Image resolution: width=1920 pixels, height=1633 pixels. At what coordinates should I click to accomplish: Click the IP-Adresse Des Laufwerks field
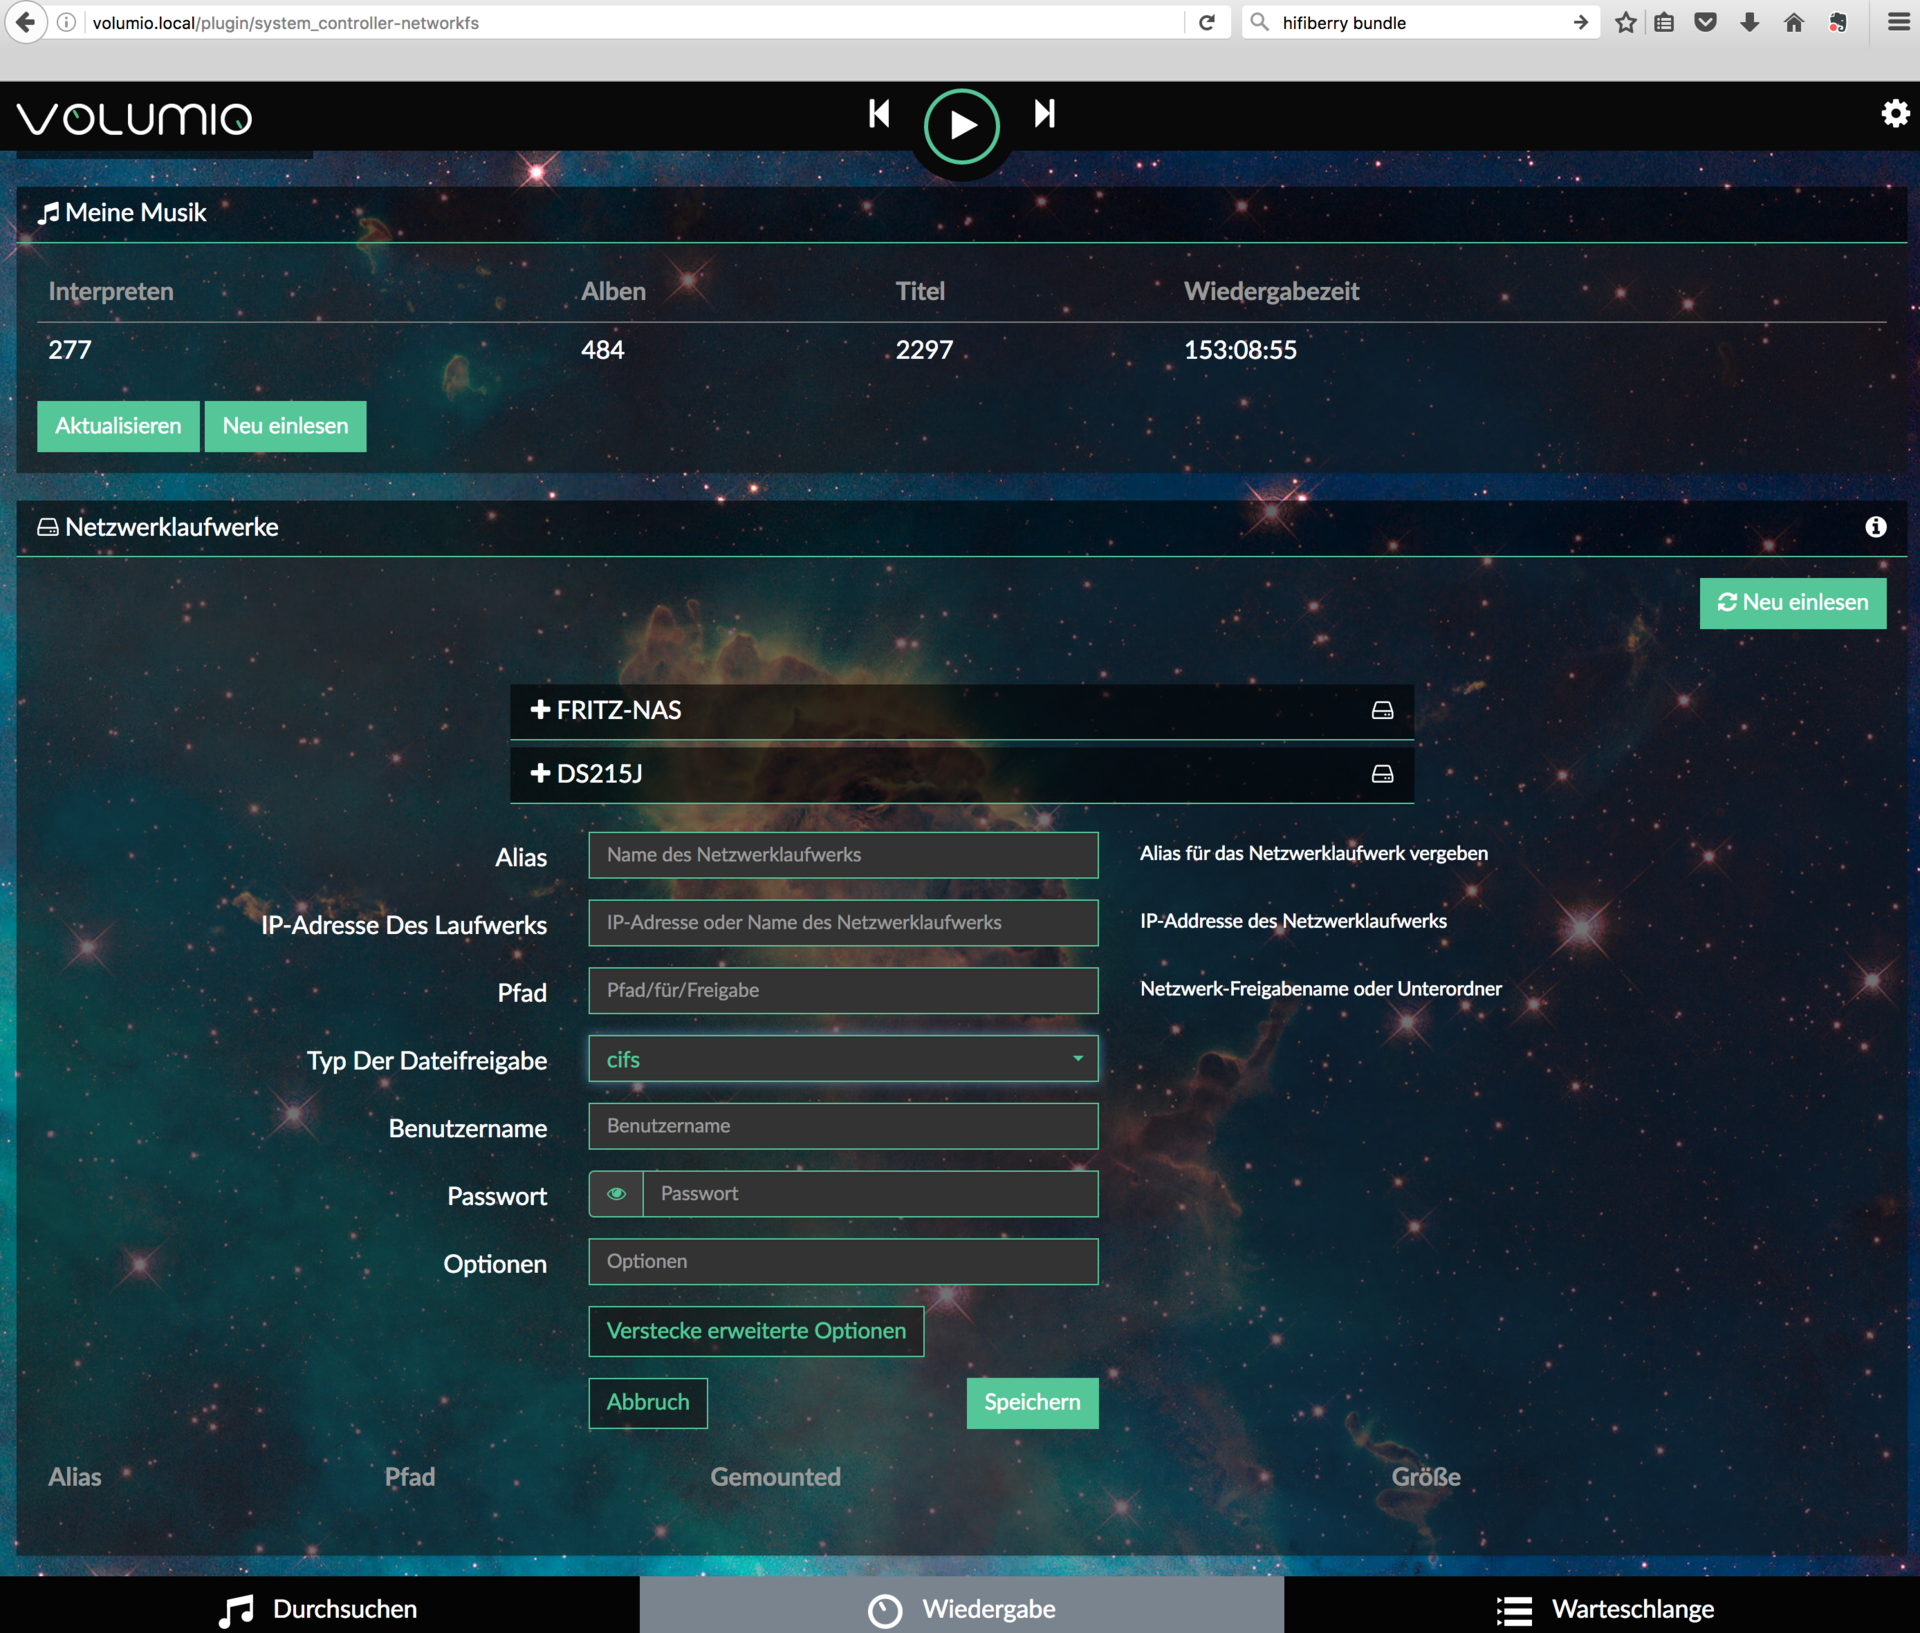pyautogui.click(x=843, y=923)
